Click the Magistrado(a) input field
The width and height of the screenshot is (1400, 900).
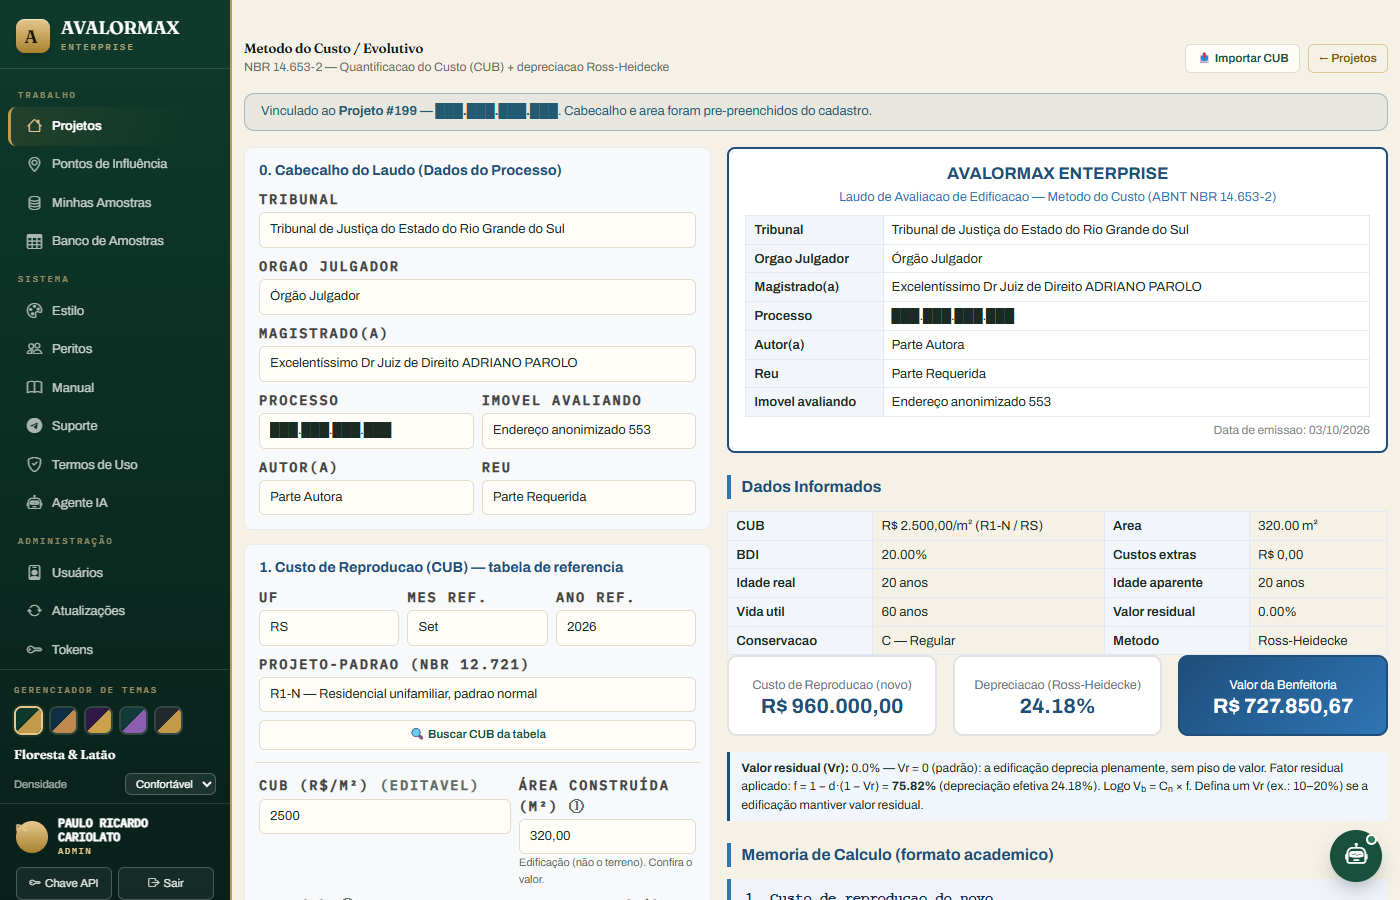point(477,363)
